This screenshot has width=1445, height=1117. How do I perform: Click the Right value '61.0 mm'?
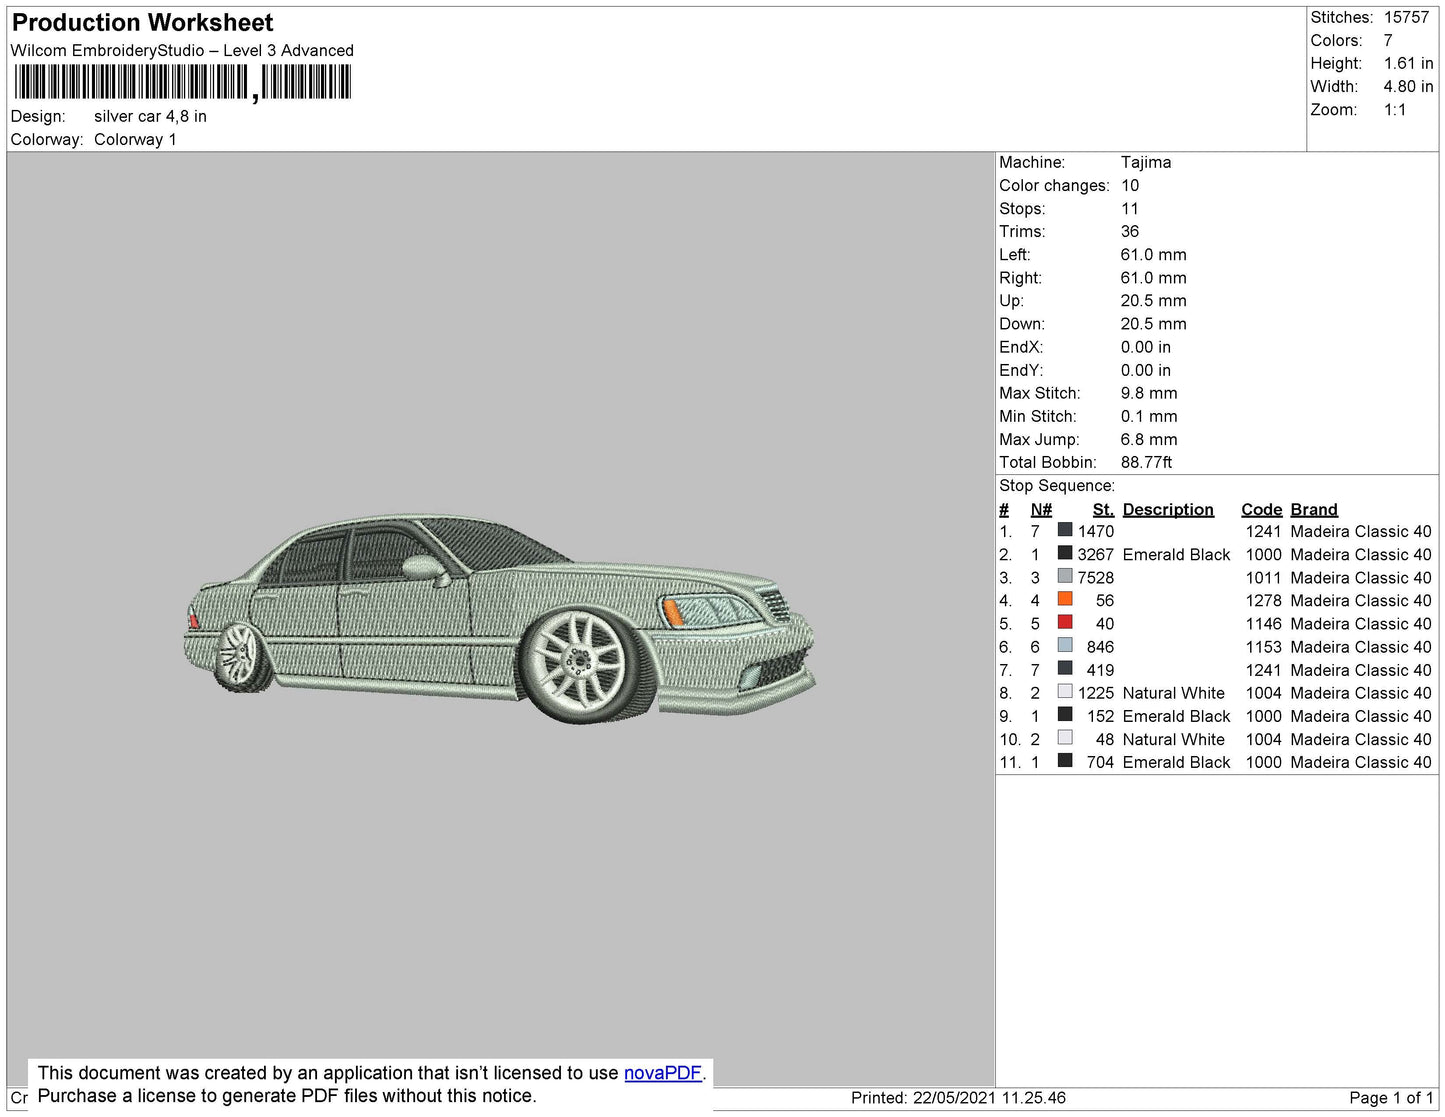1154,277
